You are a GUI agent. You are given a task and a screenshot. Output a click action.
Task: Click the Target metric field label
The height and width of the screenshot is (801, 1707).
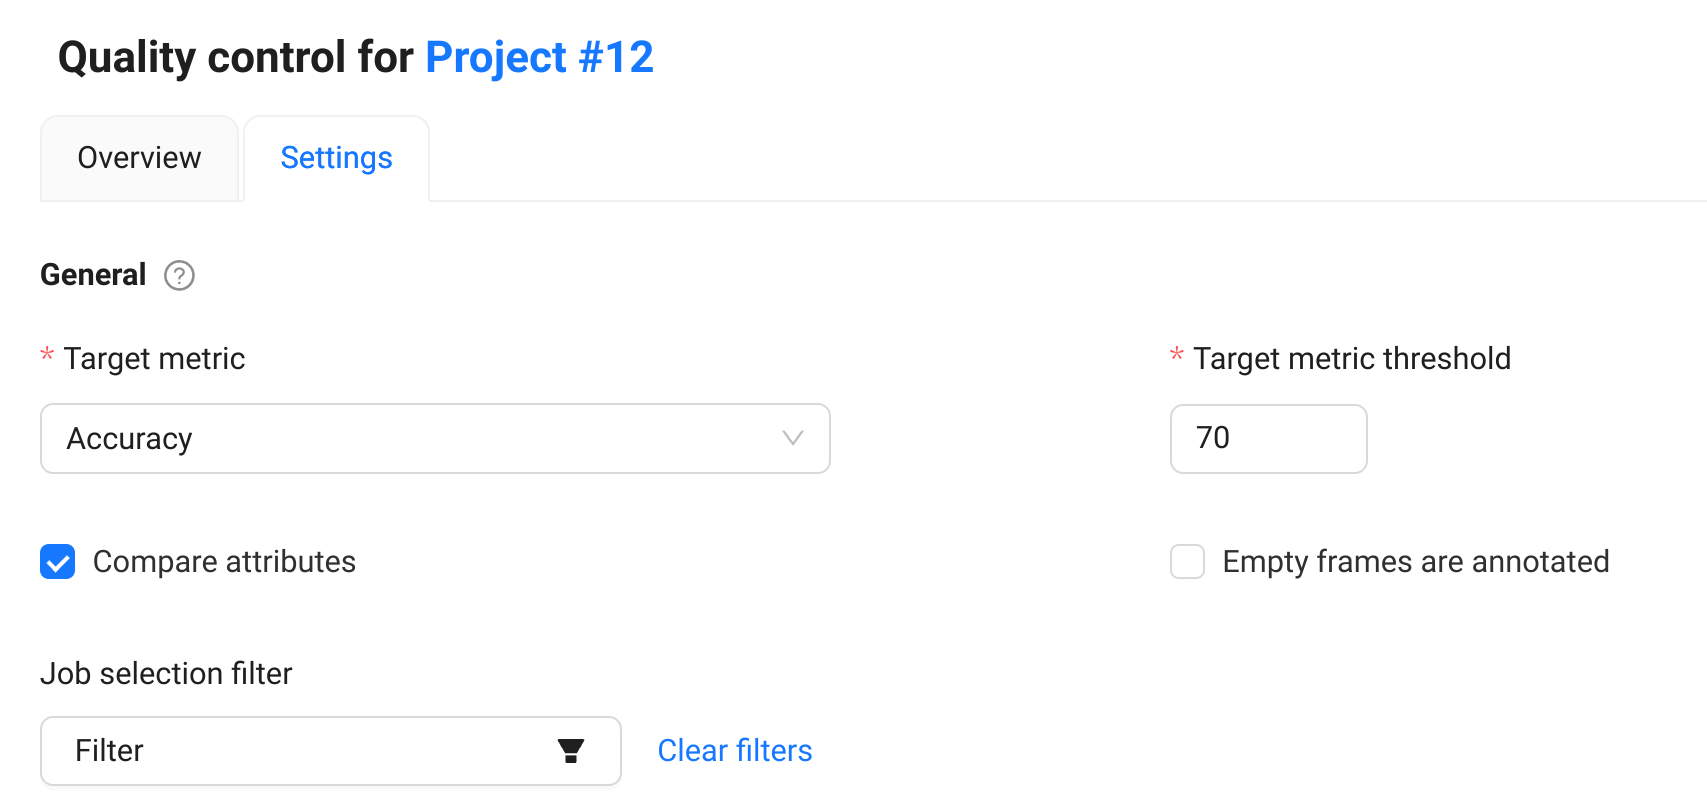click(x=154, y=359)
